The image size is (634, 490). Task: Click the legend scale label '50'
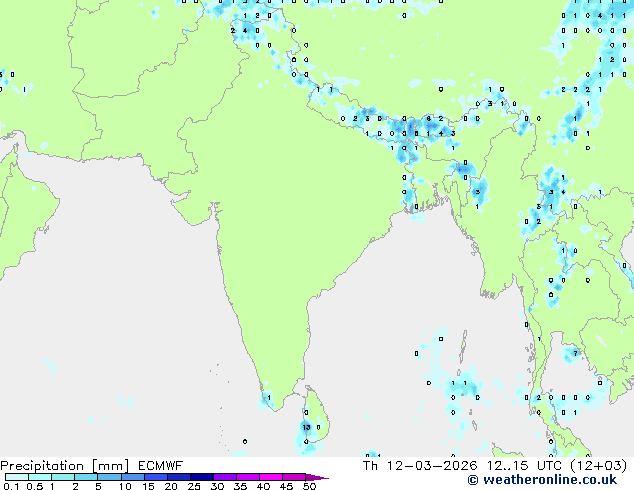(x=309, y=486)
